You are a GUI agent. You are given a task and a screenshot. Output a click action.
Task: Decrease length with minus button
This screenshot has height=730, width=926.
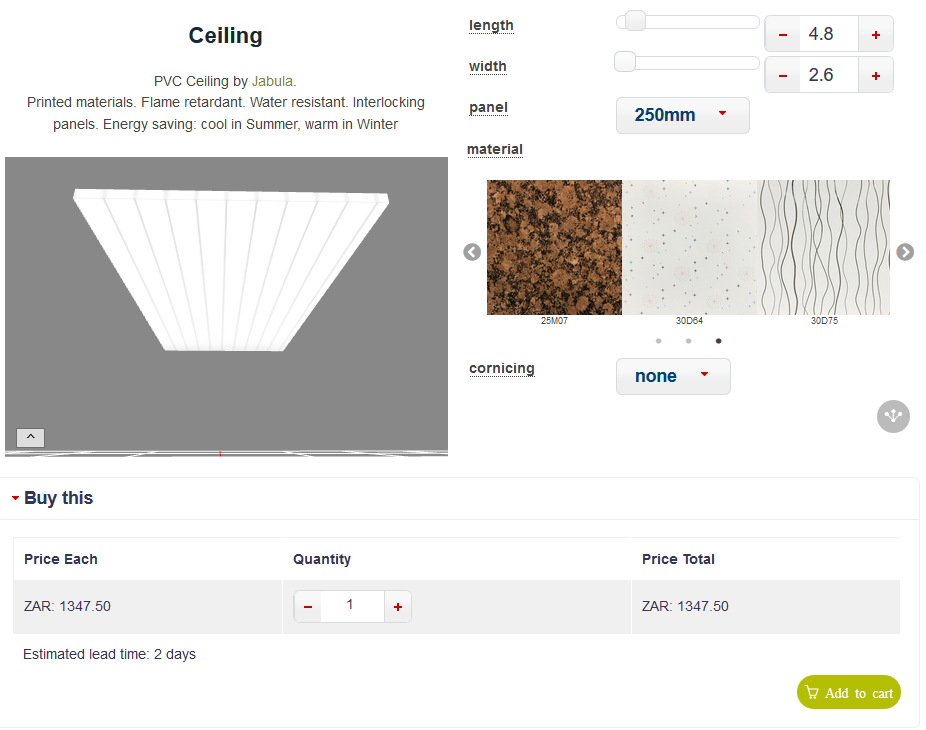tap(782, 35)
